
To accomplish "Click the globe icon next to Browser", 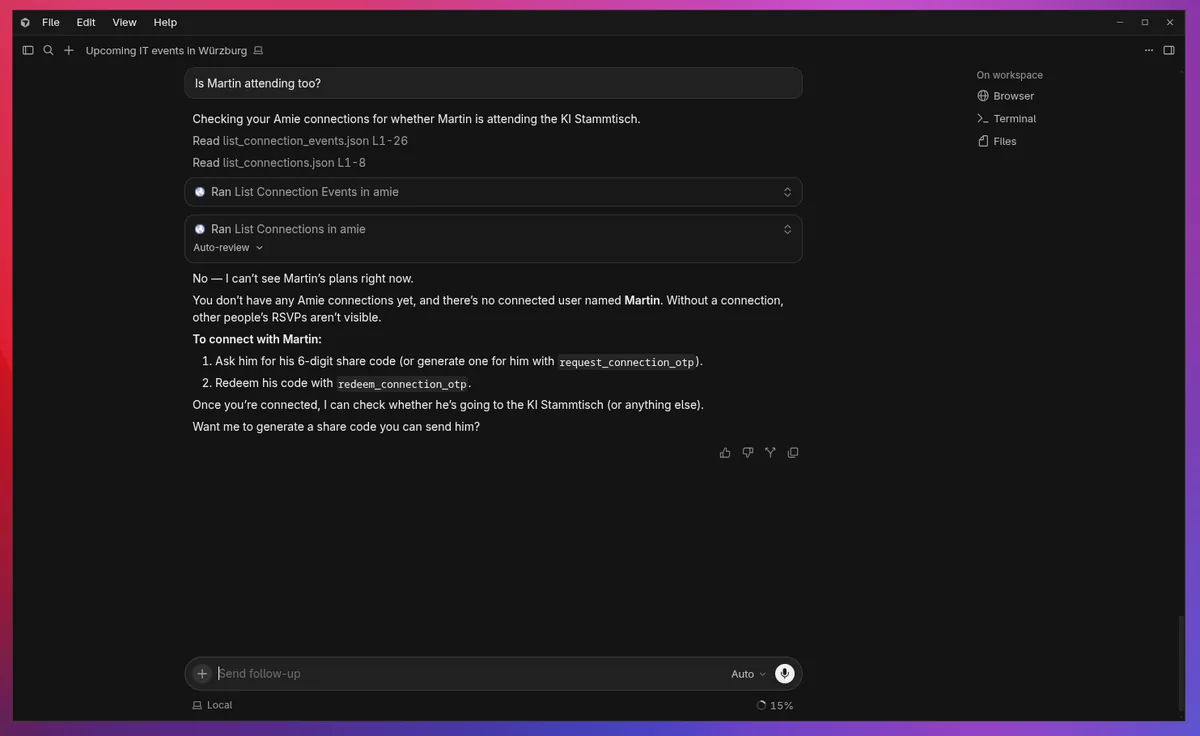I will point(983,96).
